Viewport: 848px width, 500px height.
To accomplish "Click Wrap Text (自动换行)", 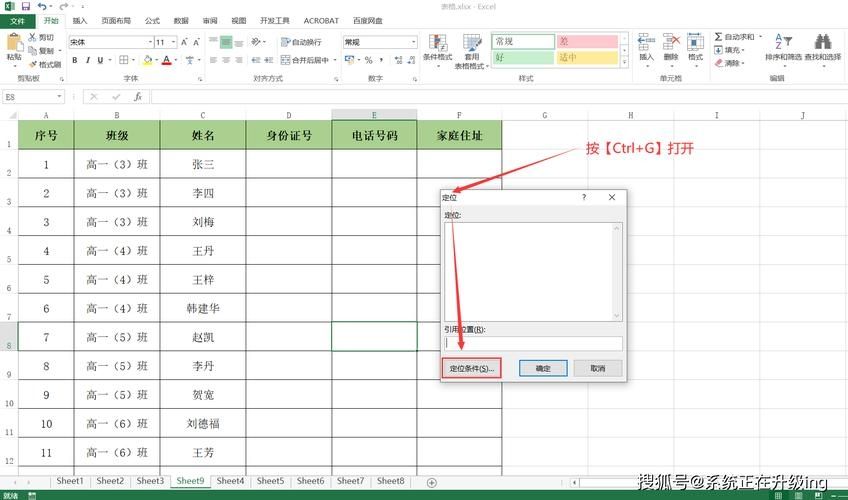I will tap(301, 42).
